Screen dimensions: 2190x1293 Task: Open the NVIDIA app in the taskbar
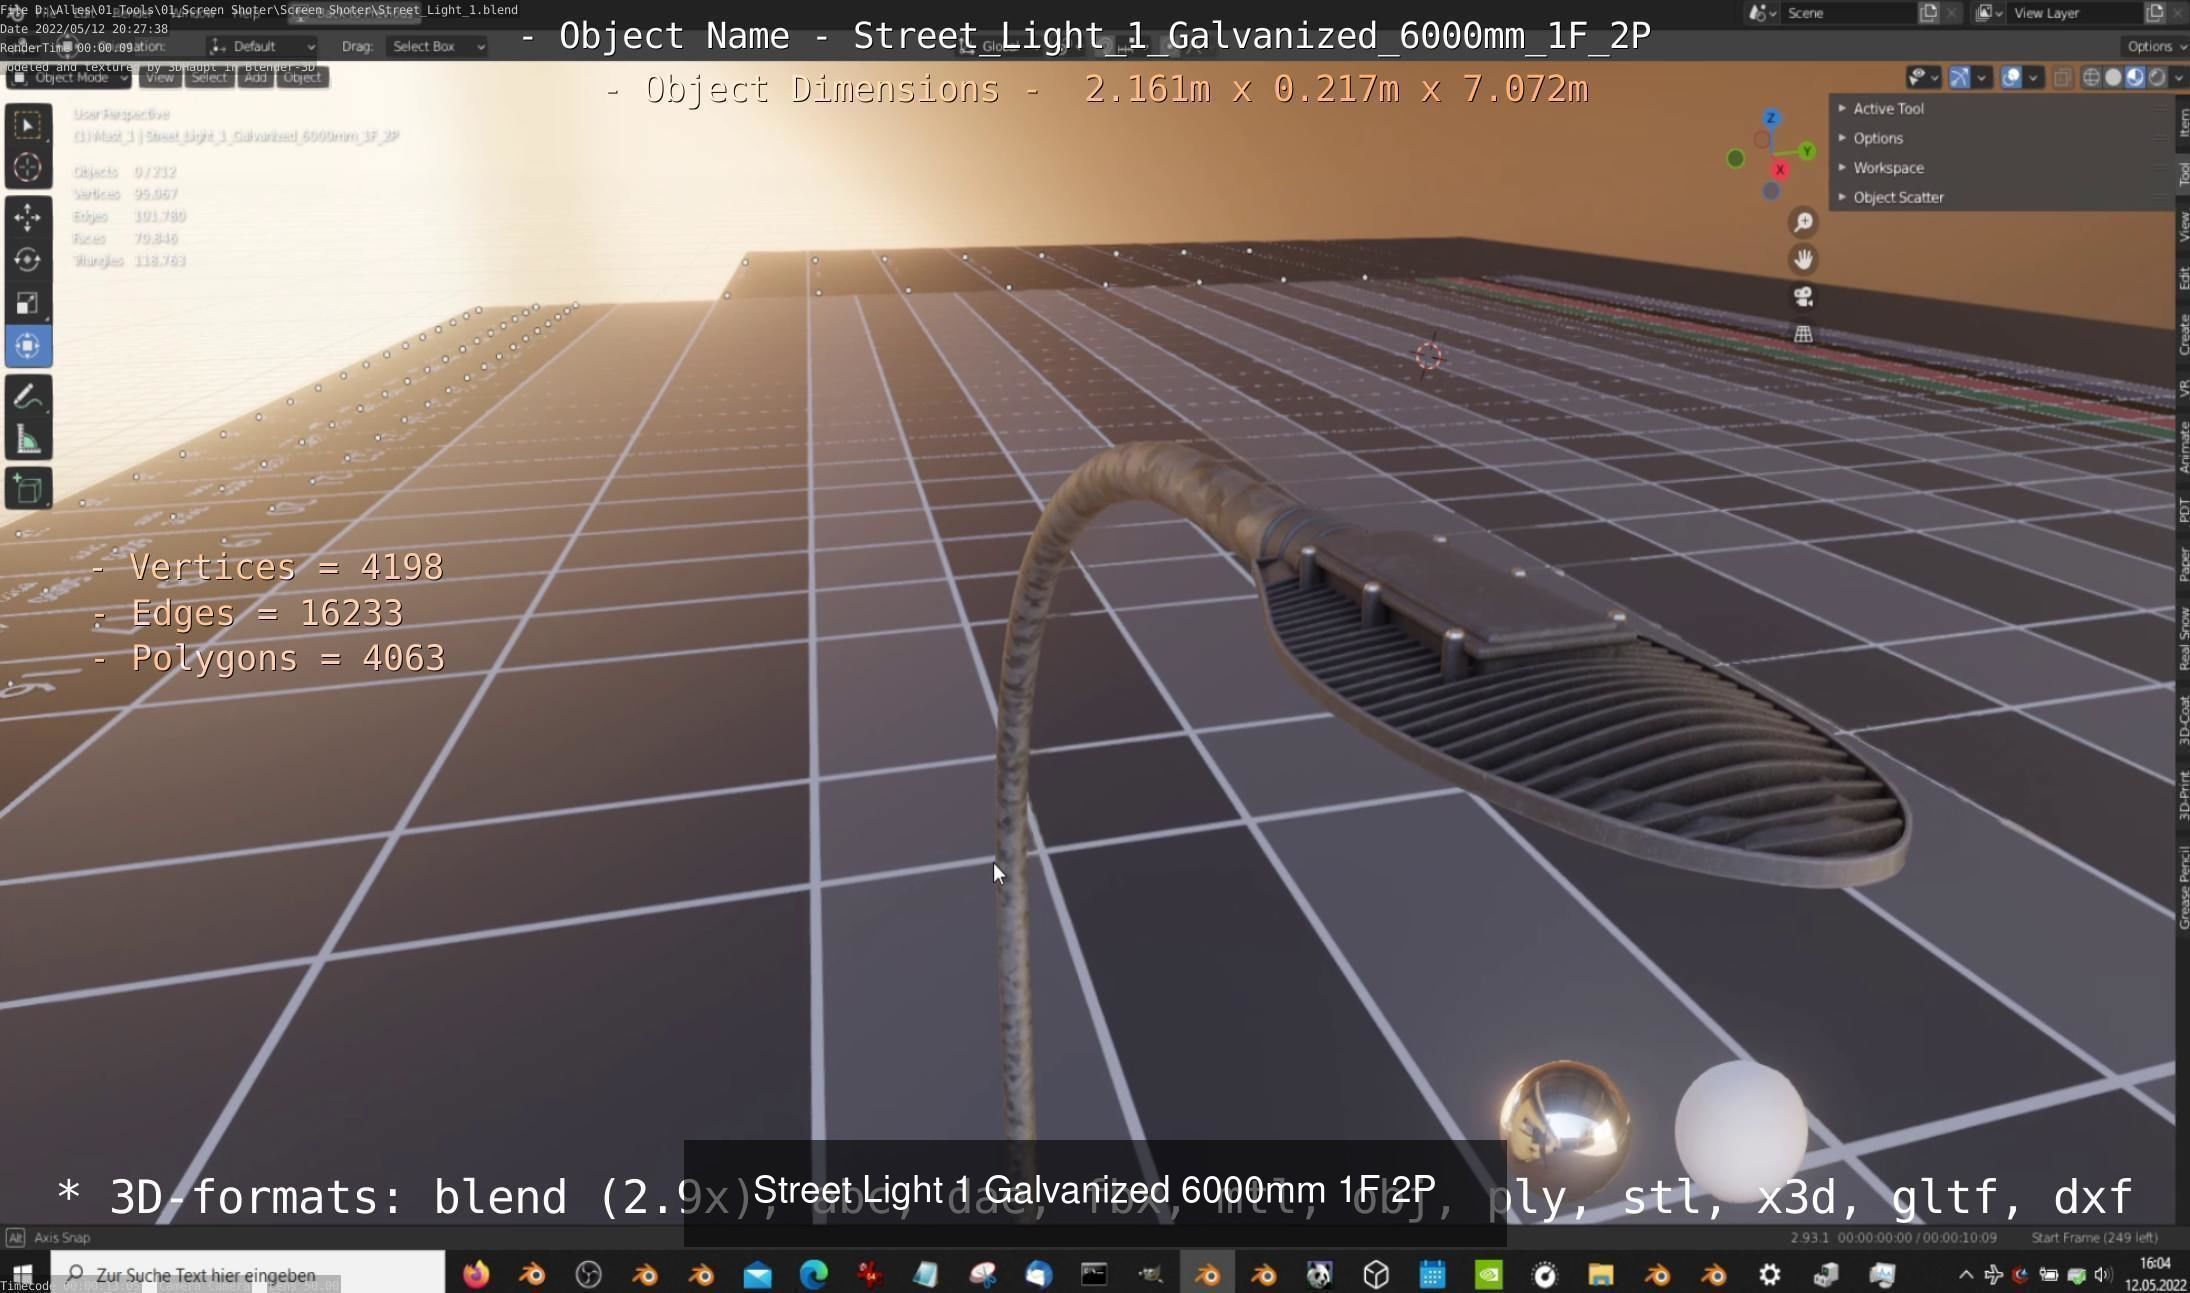pos(1489,1274)
